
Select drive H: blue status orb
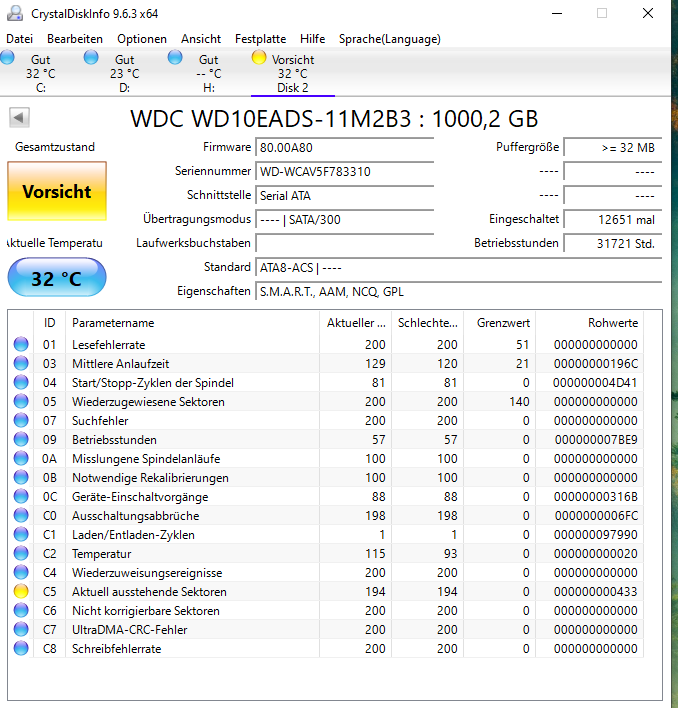click(175, 58)
